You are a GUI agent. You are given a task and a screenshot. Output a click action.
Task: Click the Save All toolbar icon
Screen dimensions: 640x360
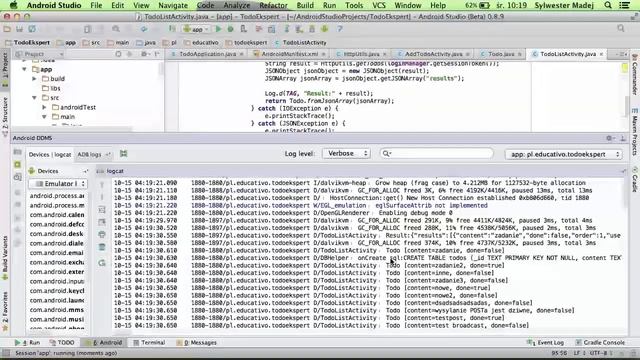(x=19, y=29)
